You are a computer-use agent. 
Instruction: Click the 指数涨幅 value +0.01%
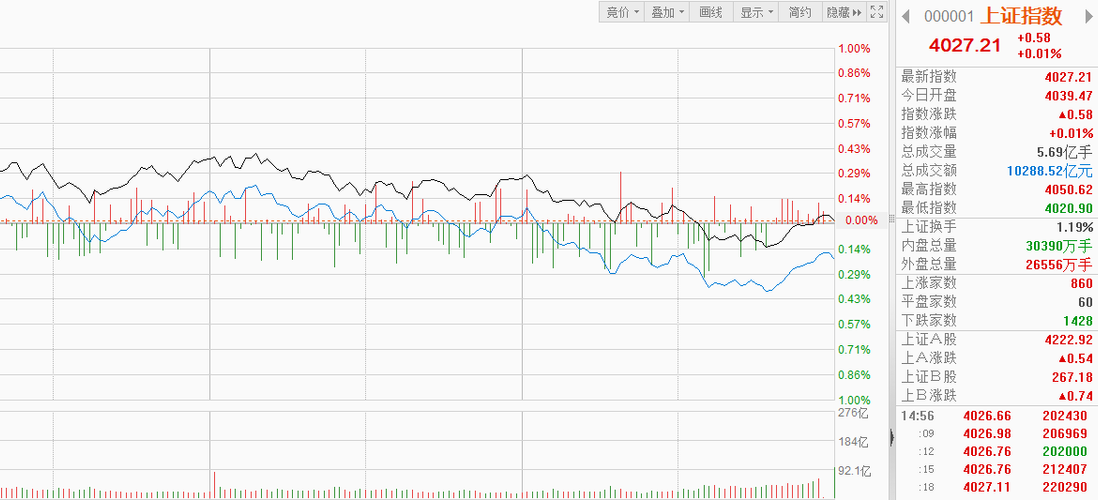coord(1071,133)
